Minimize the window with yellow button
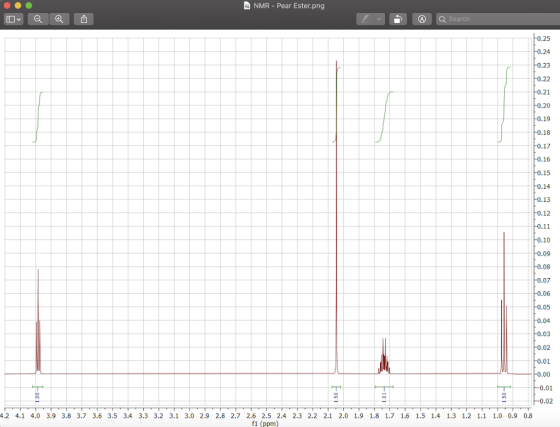Screen dimensions: 560x427 (x=18, y=5)
